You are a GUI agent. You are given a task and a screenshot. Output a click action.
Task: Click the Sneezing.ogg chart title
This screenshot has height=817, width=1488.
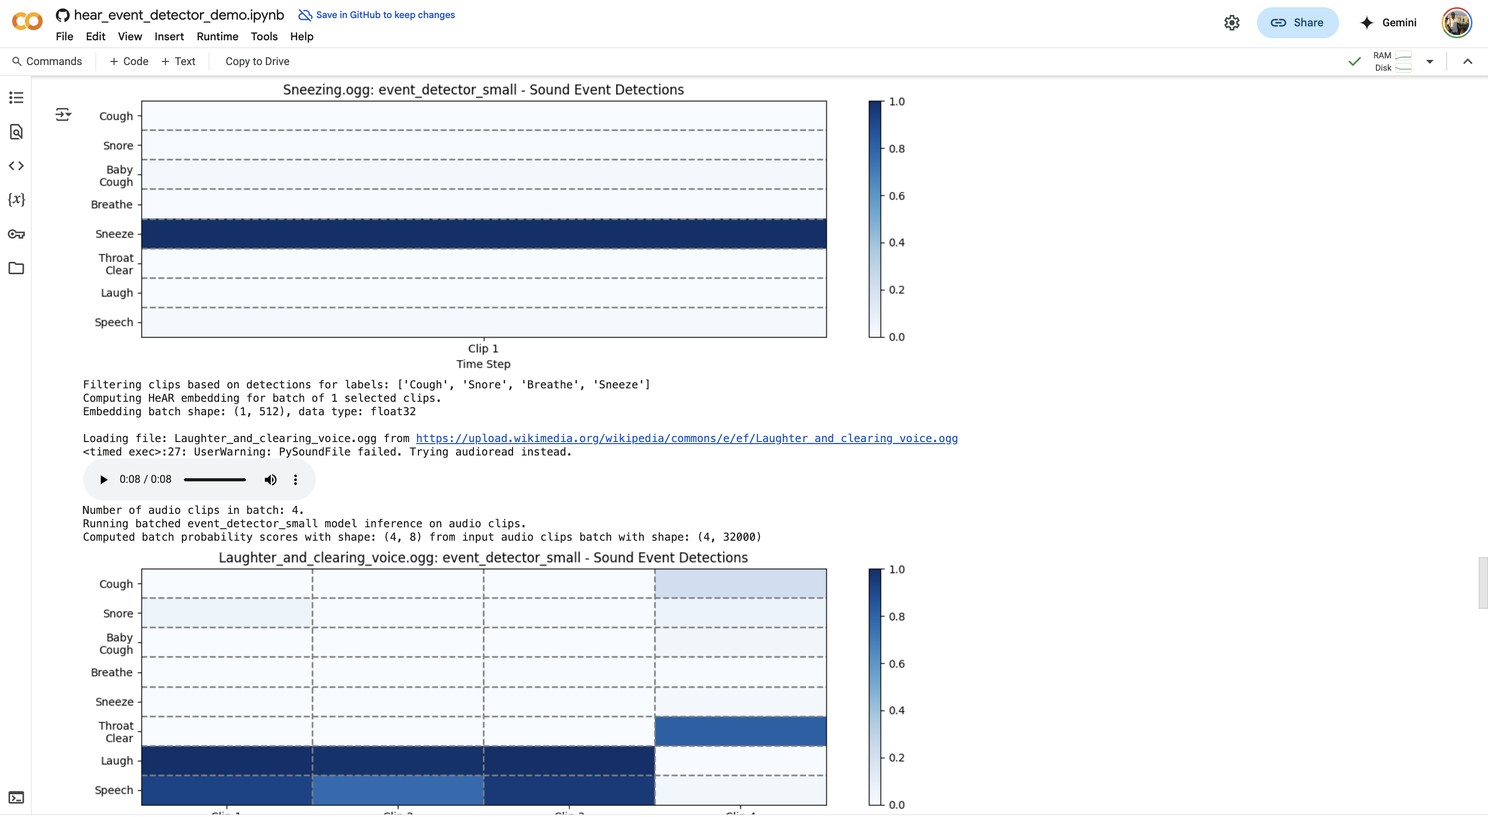483,90
